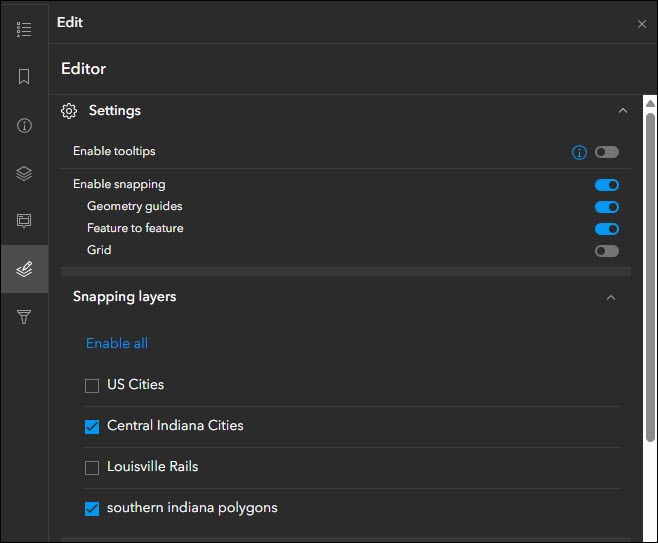
Task: Open the Bookmarks icon in sidebar
Action: (24, 77)
